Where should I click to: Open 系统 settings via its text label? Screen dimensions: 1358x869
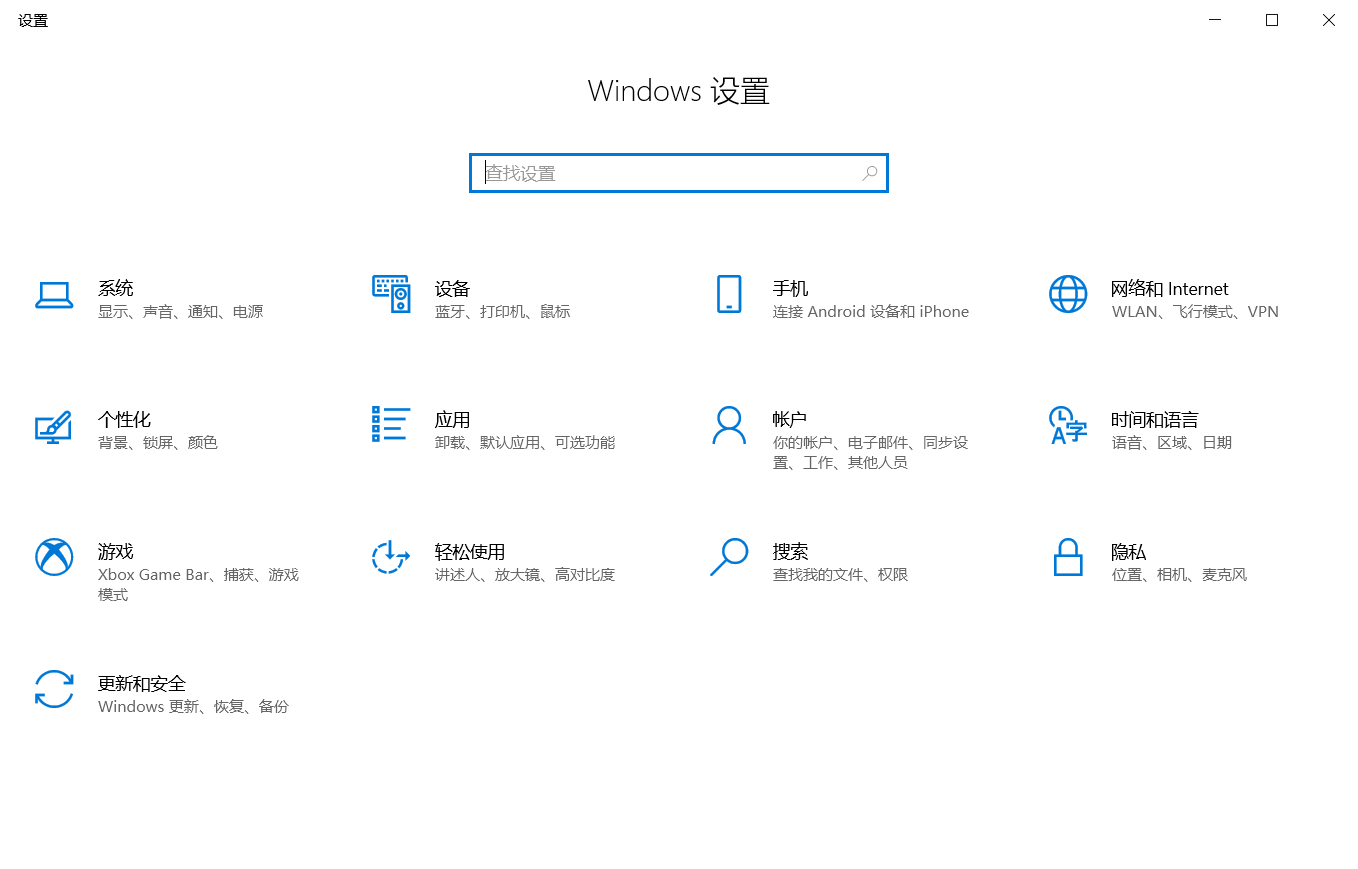click(x=116, y=288)
